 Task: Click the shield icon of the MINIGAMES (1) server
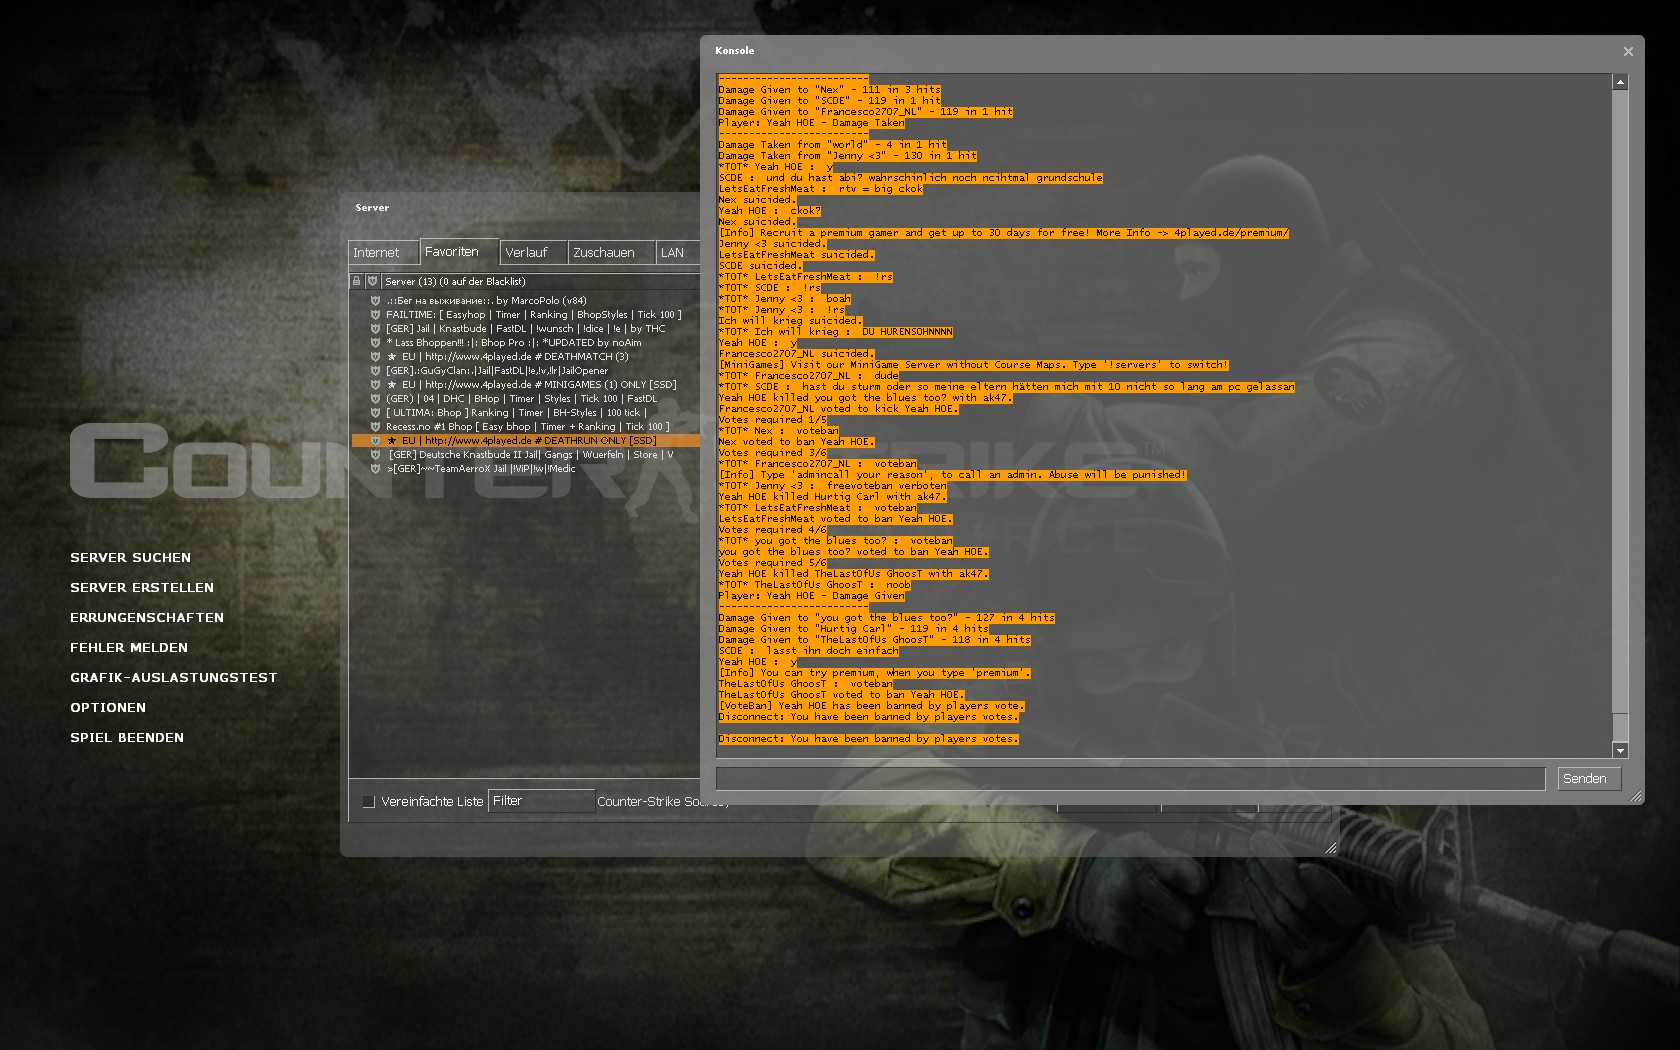point(375,384)
